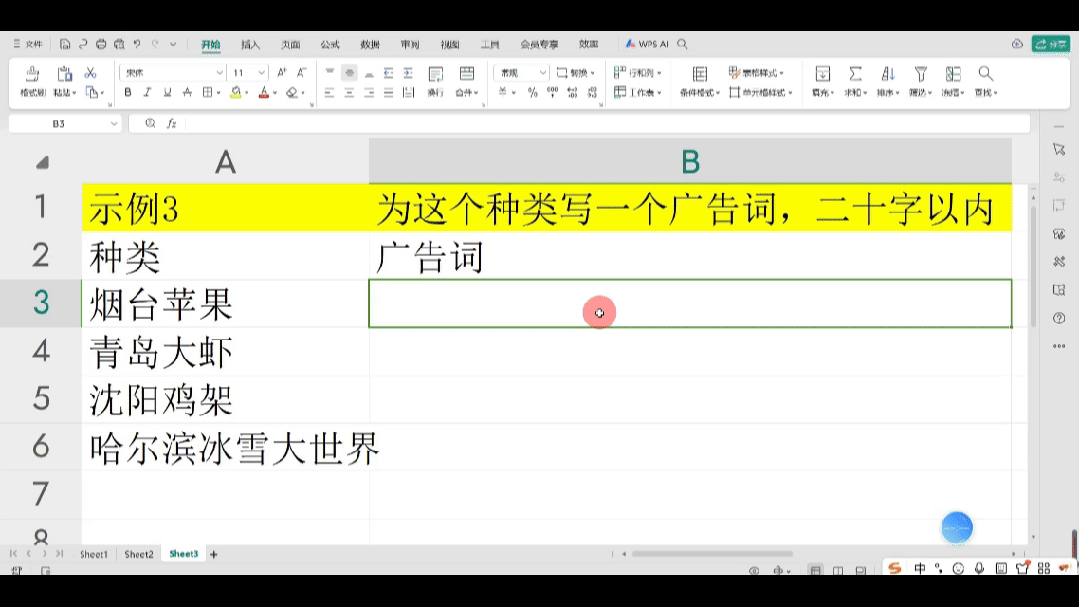
Task: Toggle Bold formatting
Action: (127, 92)
